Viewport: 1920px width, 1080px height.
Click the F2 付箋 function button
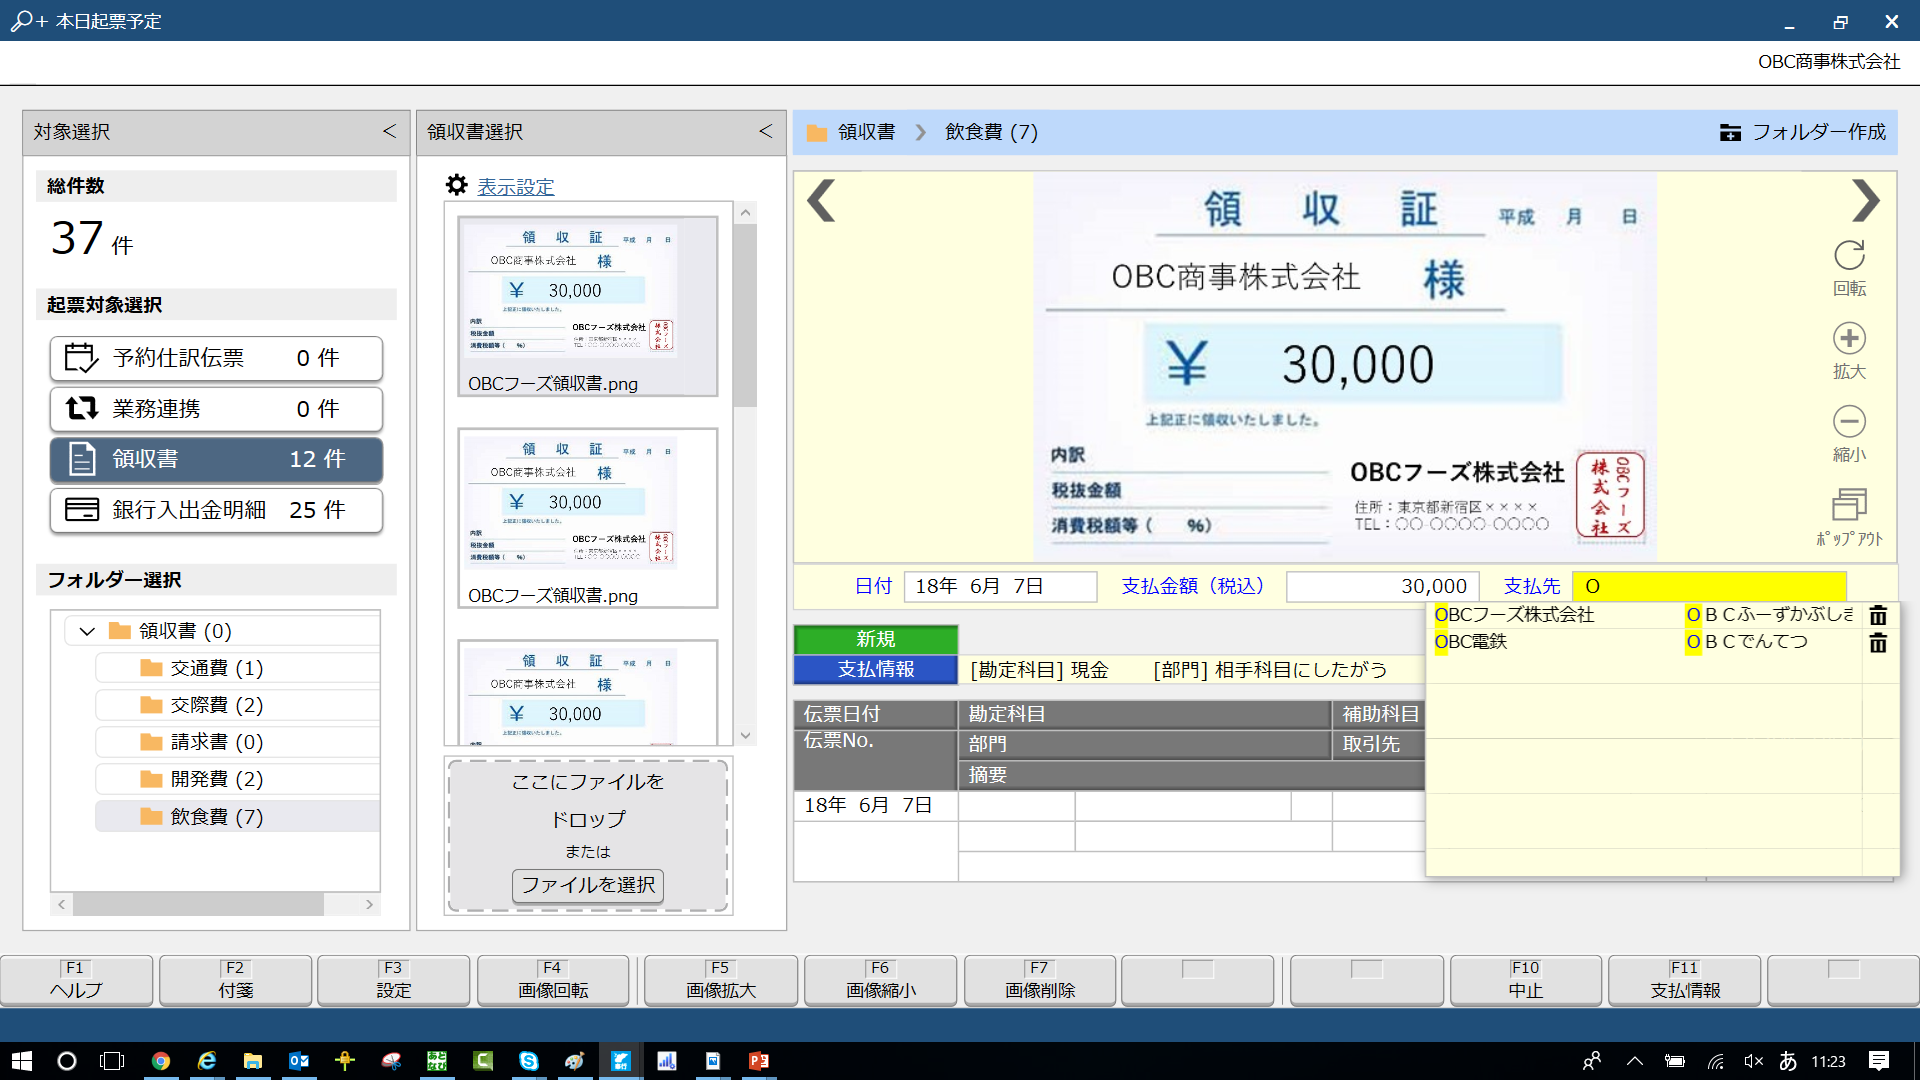click(235, 980)
